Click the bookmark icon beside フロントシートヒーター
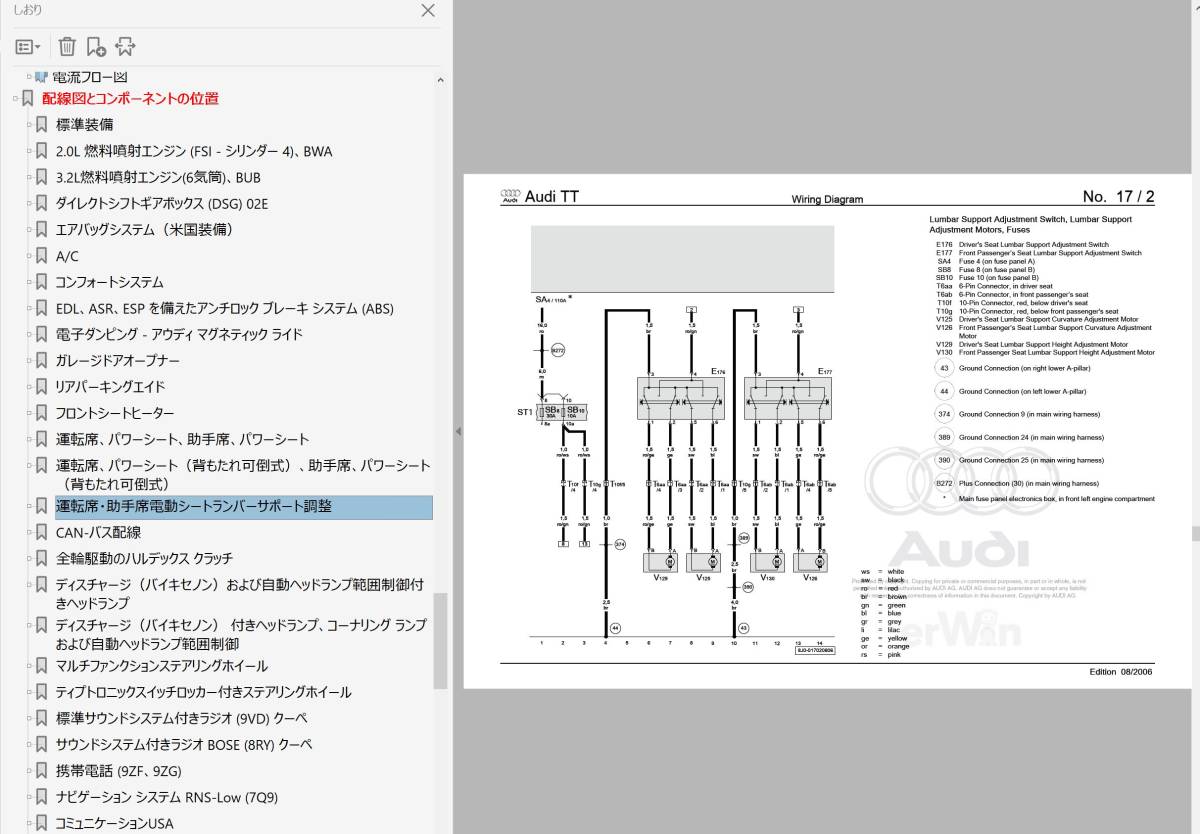Image resolution: width=1200 pixels, height=834 pixels. pyautogui.click(x=41, y=413)
